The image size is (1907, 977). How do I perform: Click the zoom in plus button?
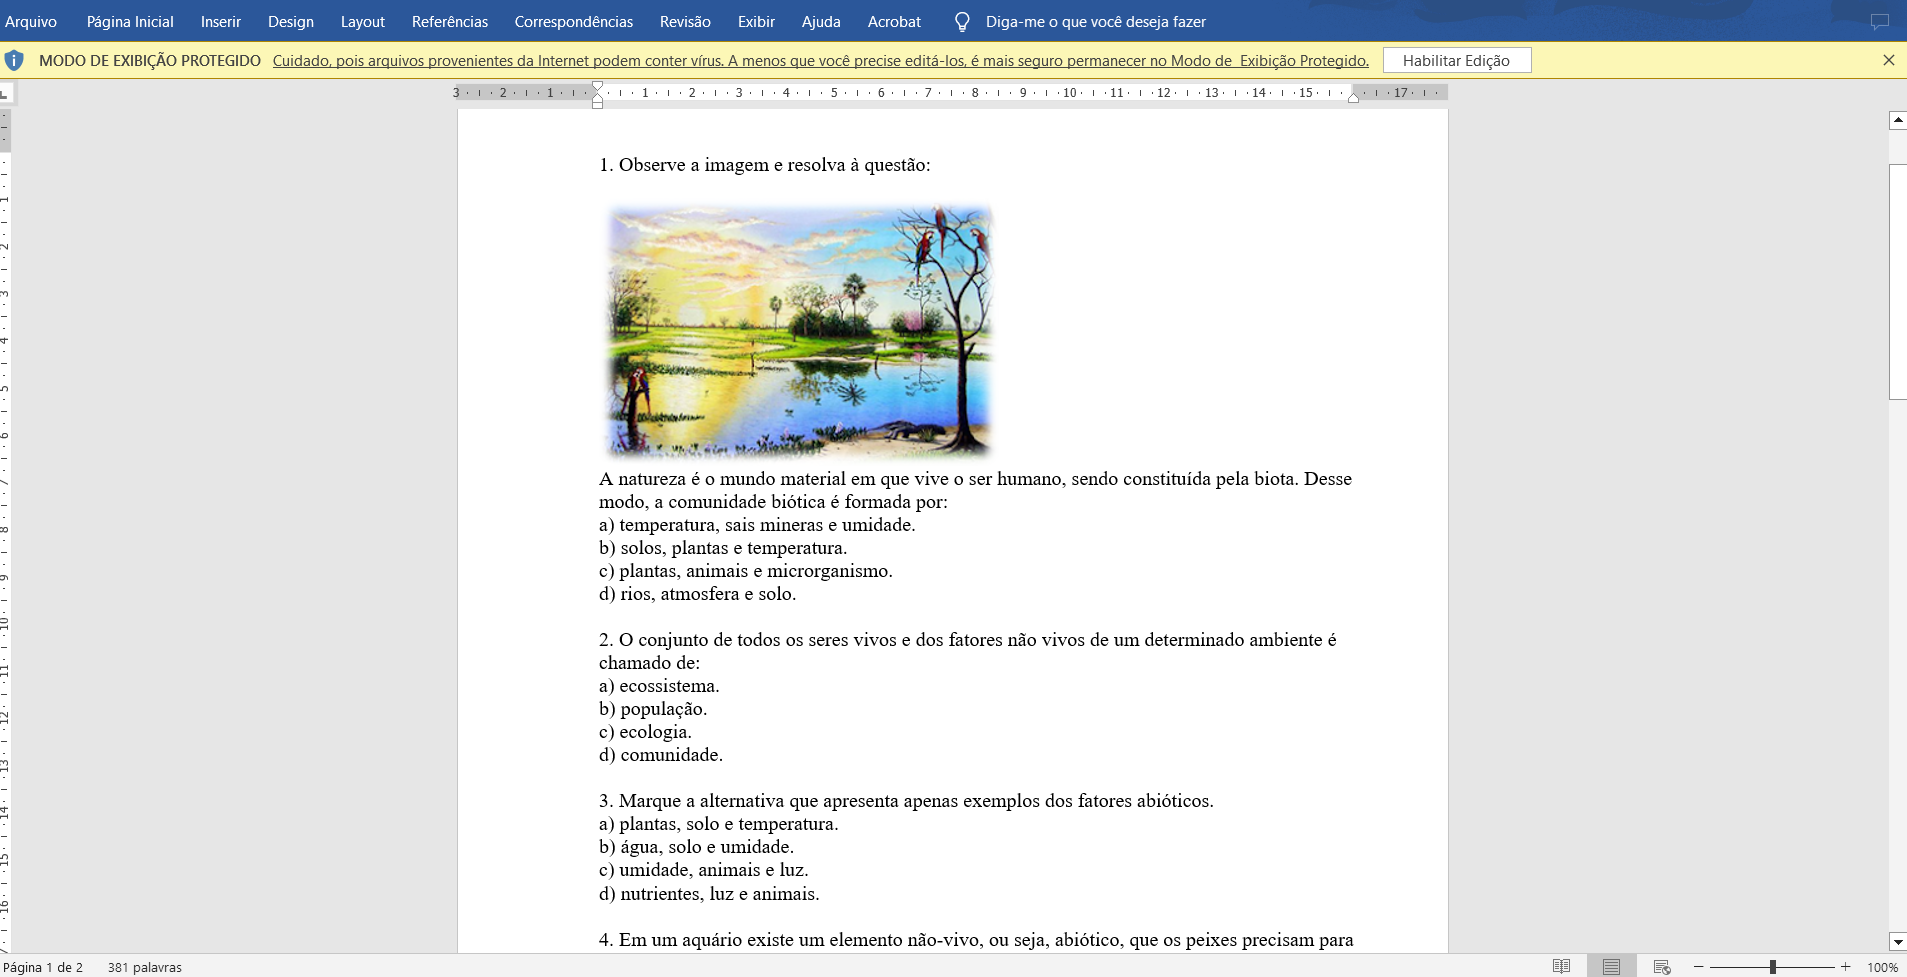(x=1845, y=967)
